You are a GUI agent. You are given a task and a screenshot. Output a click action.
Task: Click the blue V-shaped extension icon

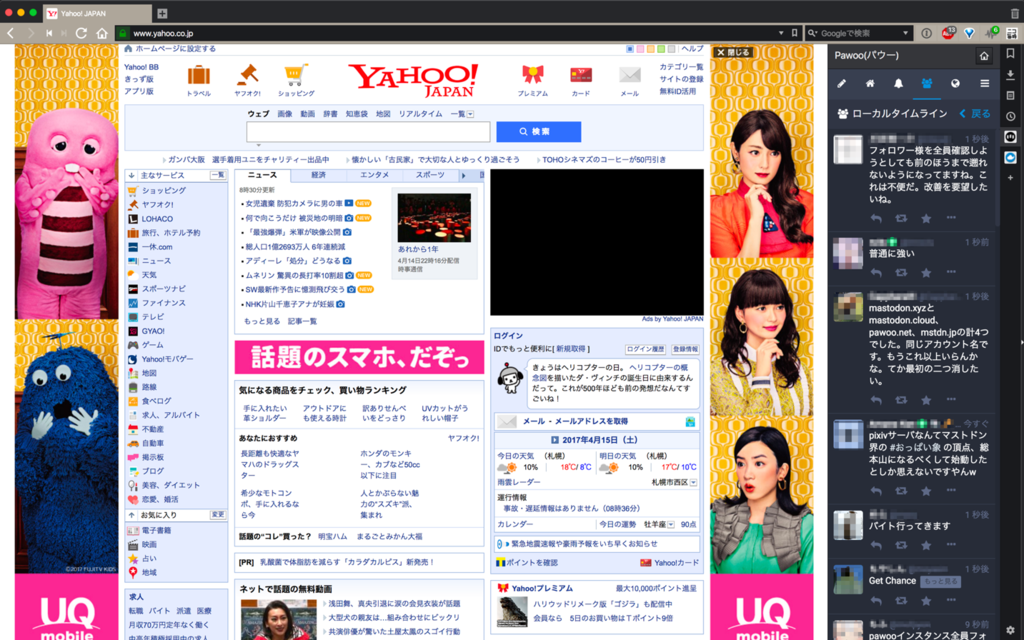(x=970, y=33)
